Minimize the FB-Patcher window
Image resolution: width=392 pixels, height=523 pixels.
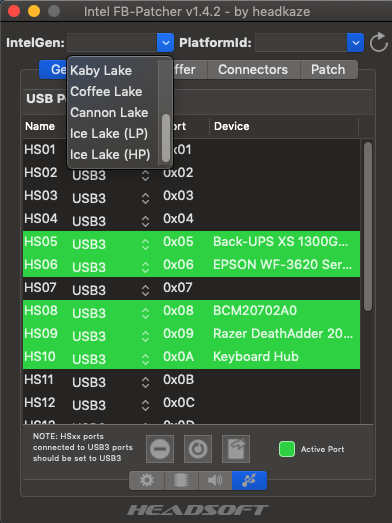tap(34, 11)
